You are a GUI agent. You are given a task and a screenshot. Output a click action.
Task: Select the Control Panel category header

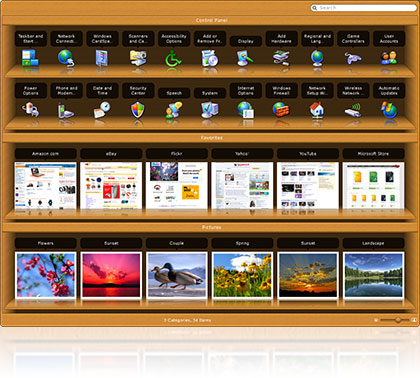(x=211, y=20)
